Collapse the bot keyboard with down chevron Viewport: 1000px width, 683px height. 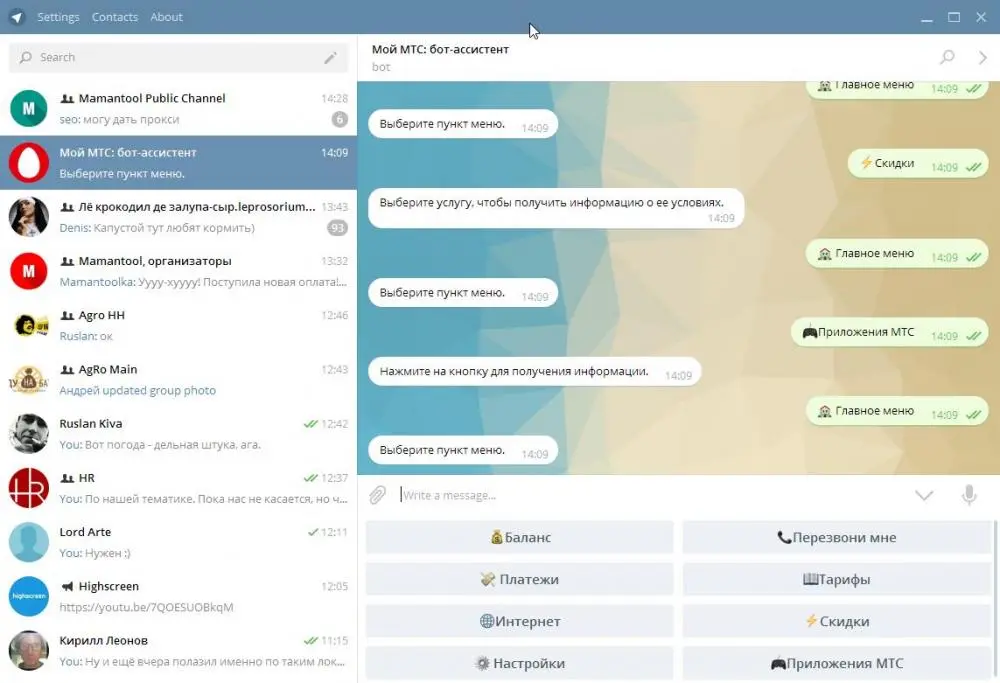click(x=924, y=495)
